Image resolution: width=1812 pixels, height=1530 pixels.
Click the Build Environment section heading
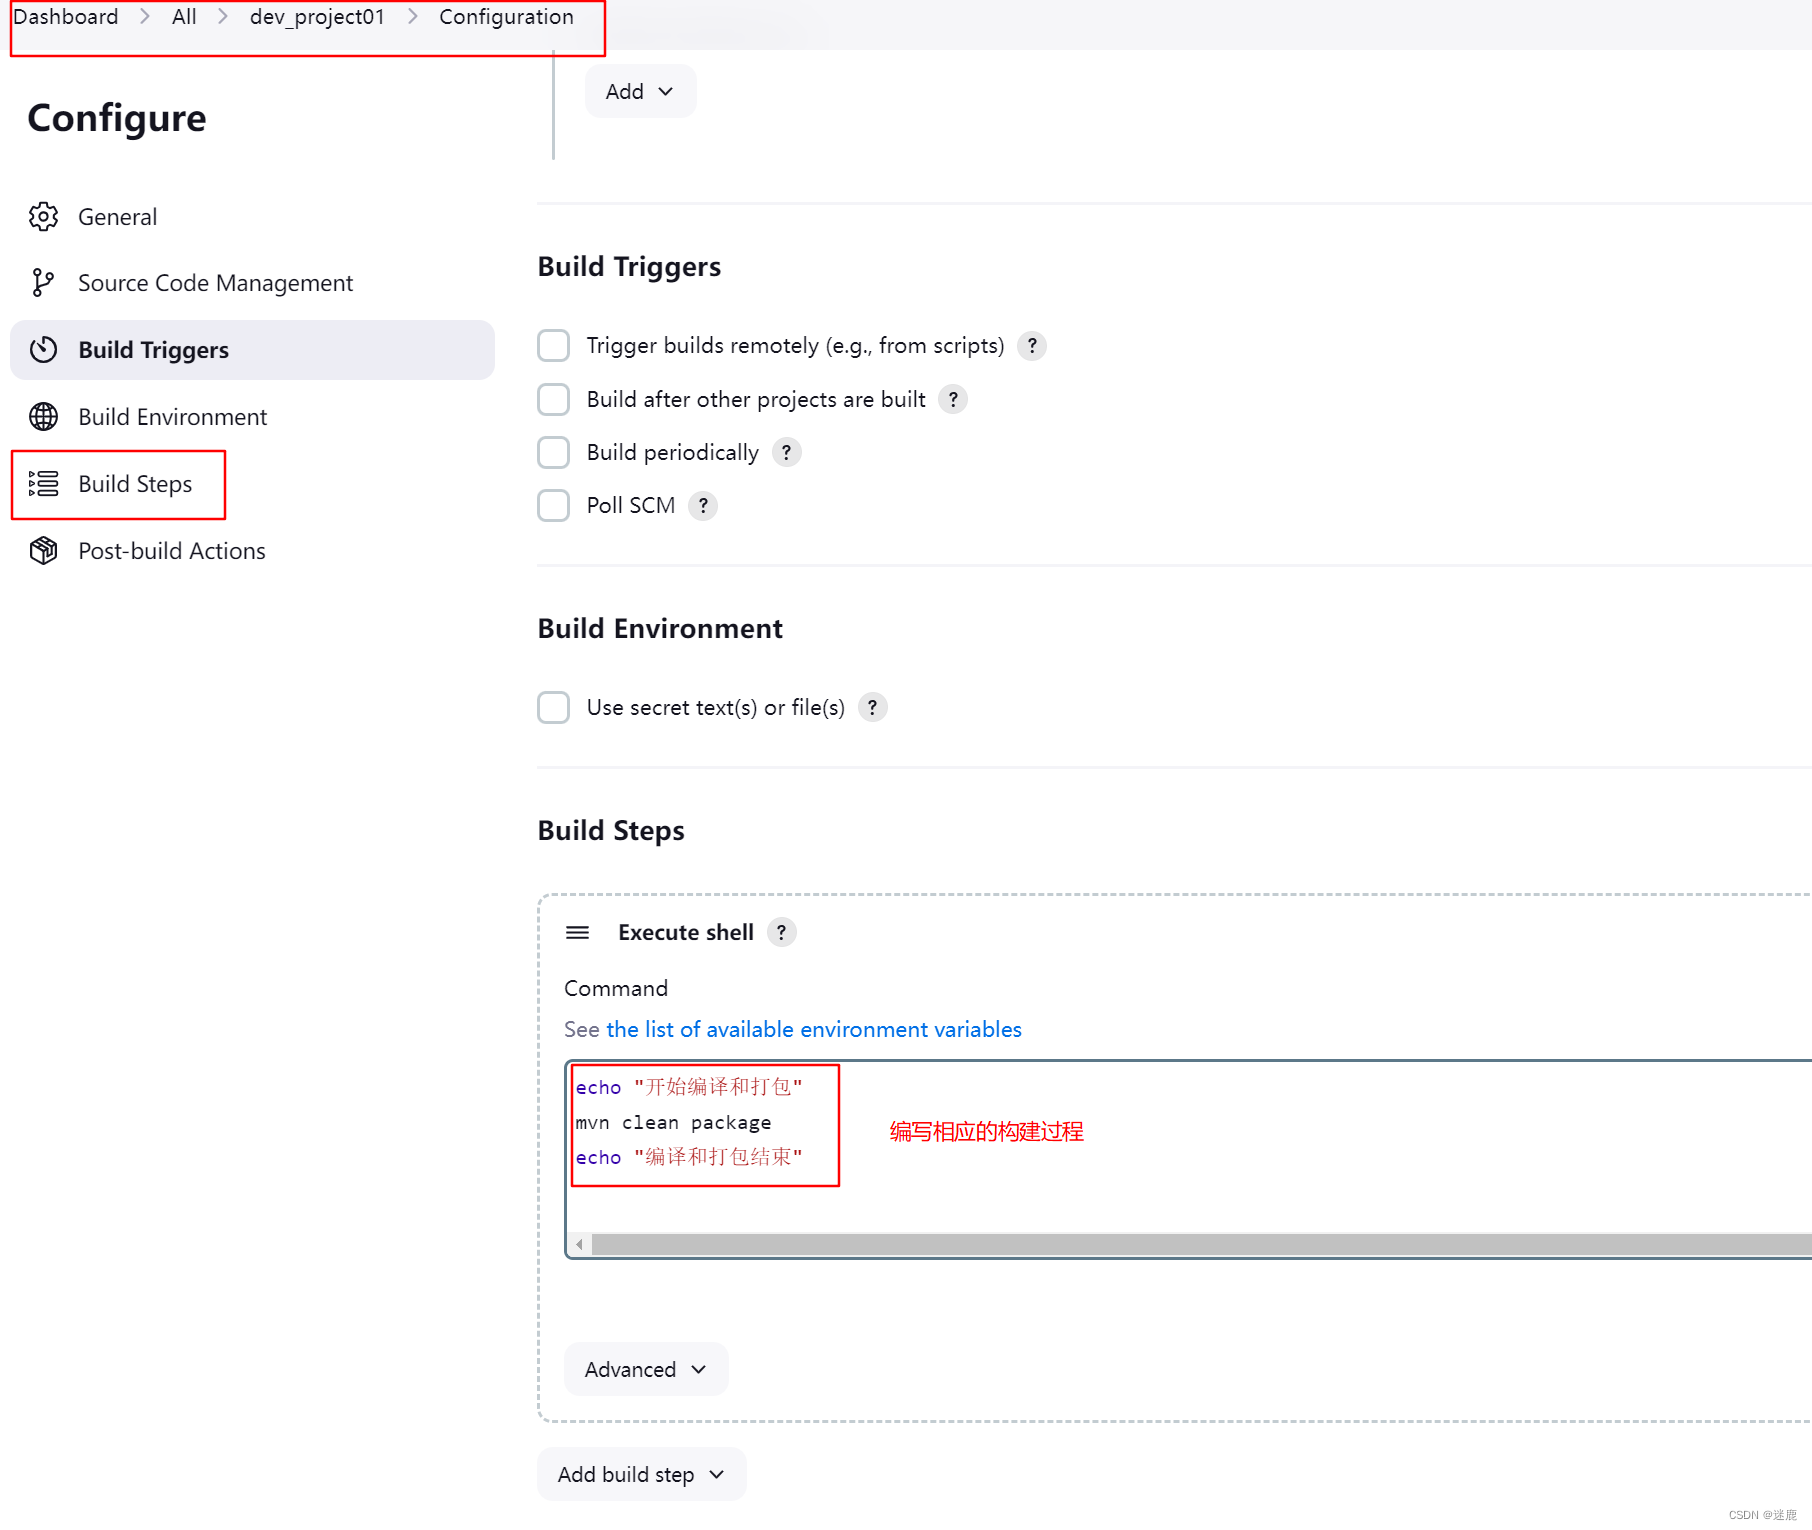tap(660, 629)
